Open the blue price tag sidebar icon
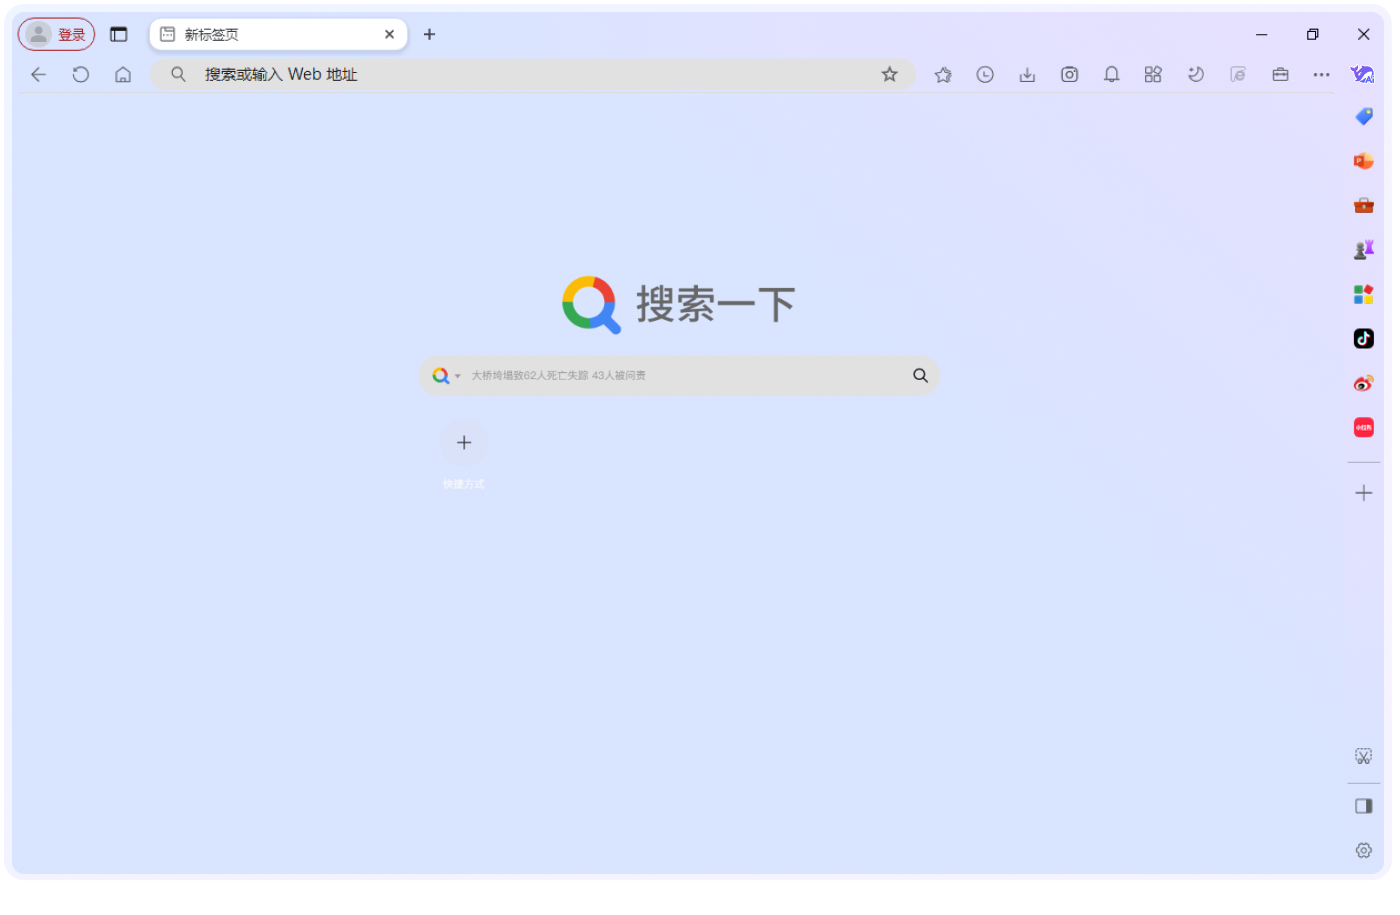The width and height of the screenshot is (1400, 915). (x=1364, y=117)
